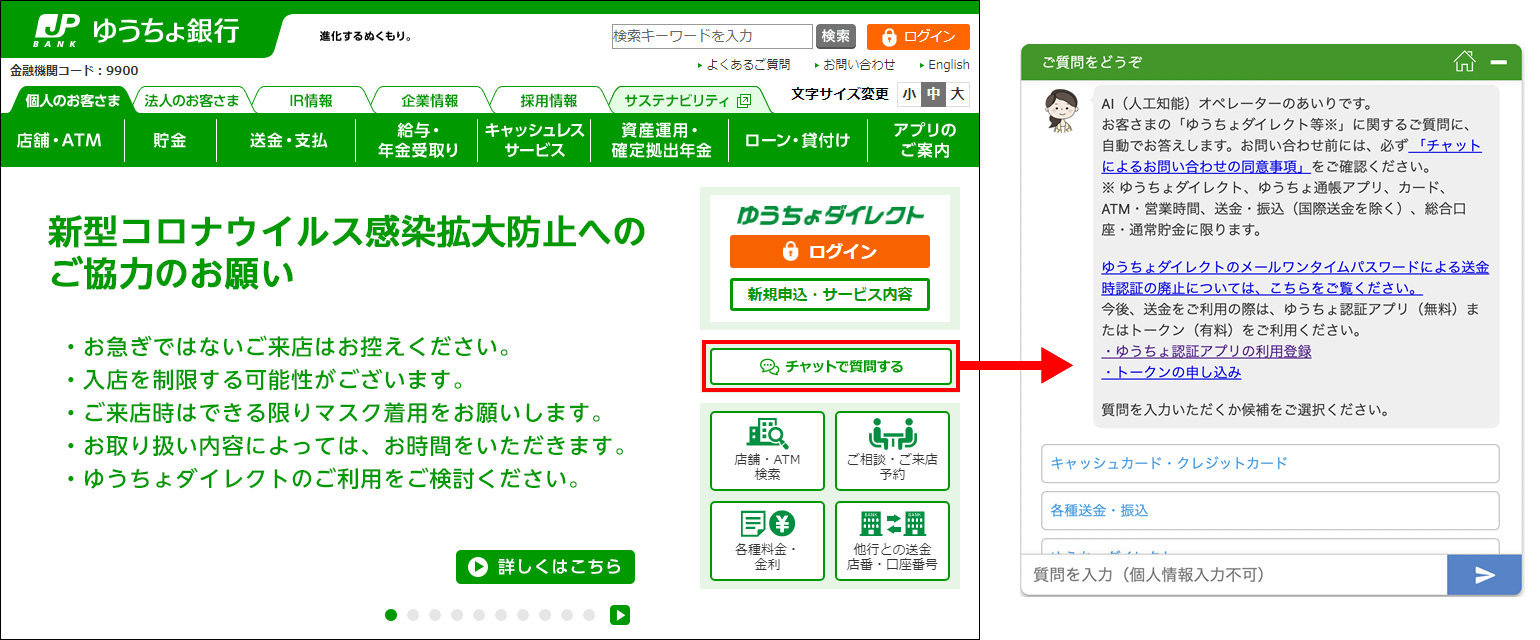The width and height of the screenshot is (1540, 640).
Task: Click 詳しくはこちら button
Action: tap(545, 567)
